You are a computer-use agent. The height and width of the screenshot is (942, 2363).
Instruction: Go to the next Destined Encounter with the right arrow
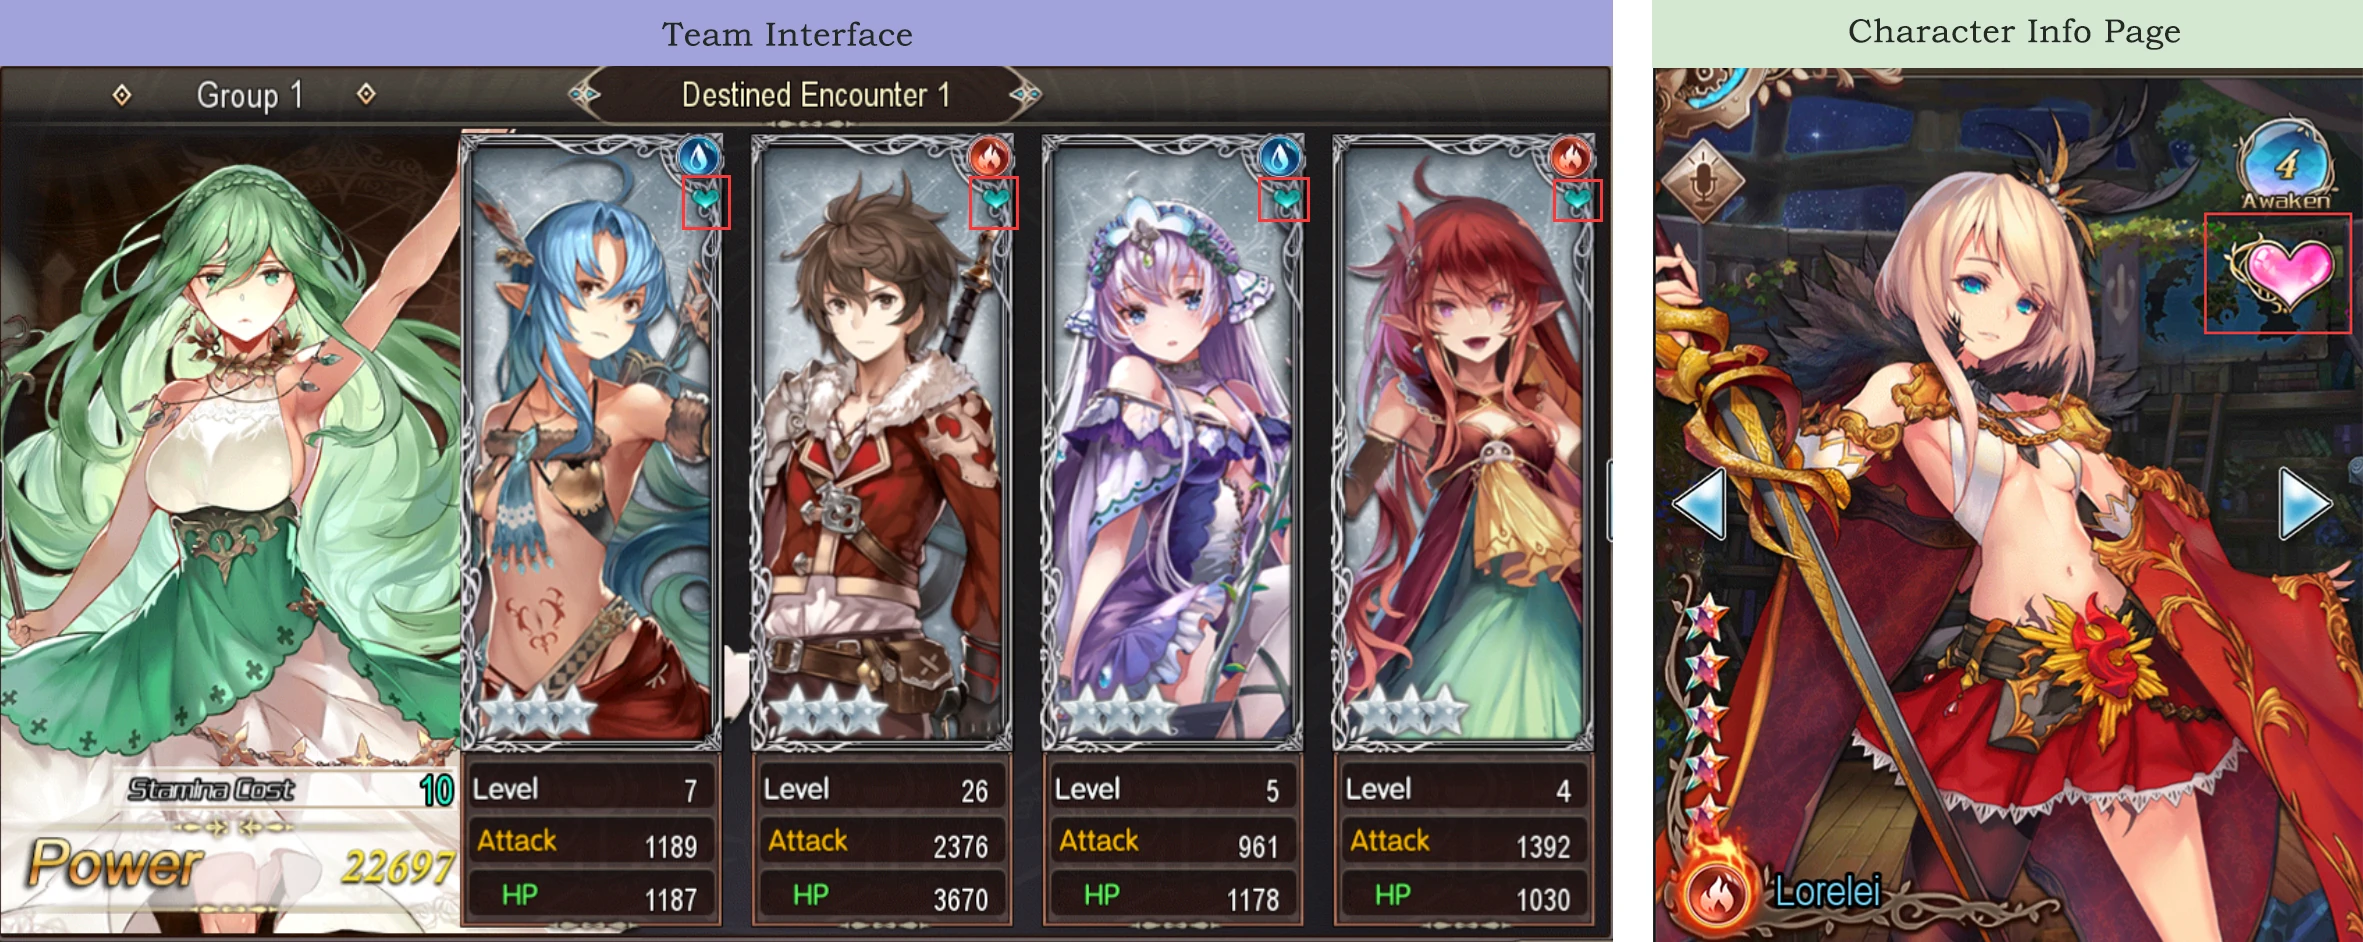[x=1025, y=95]
